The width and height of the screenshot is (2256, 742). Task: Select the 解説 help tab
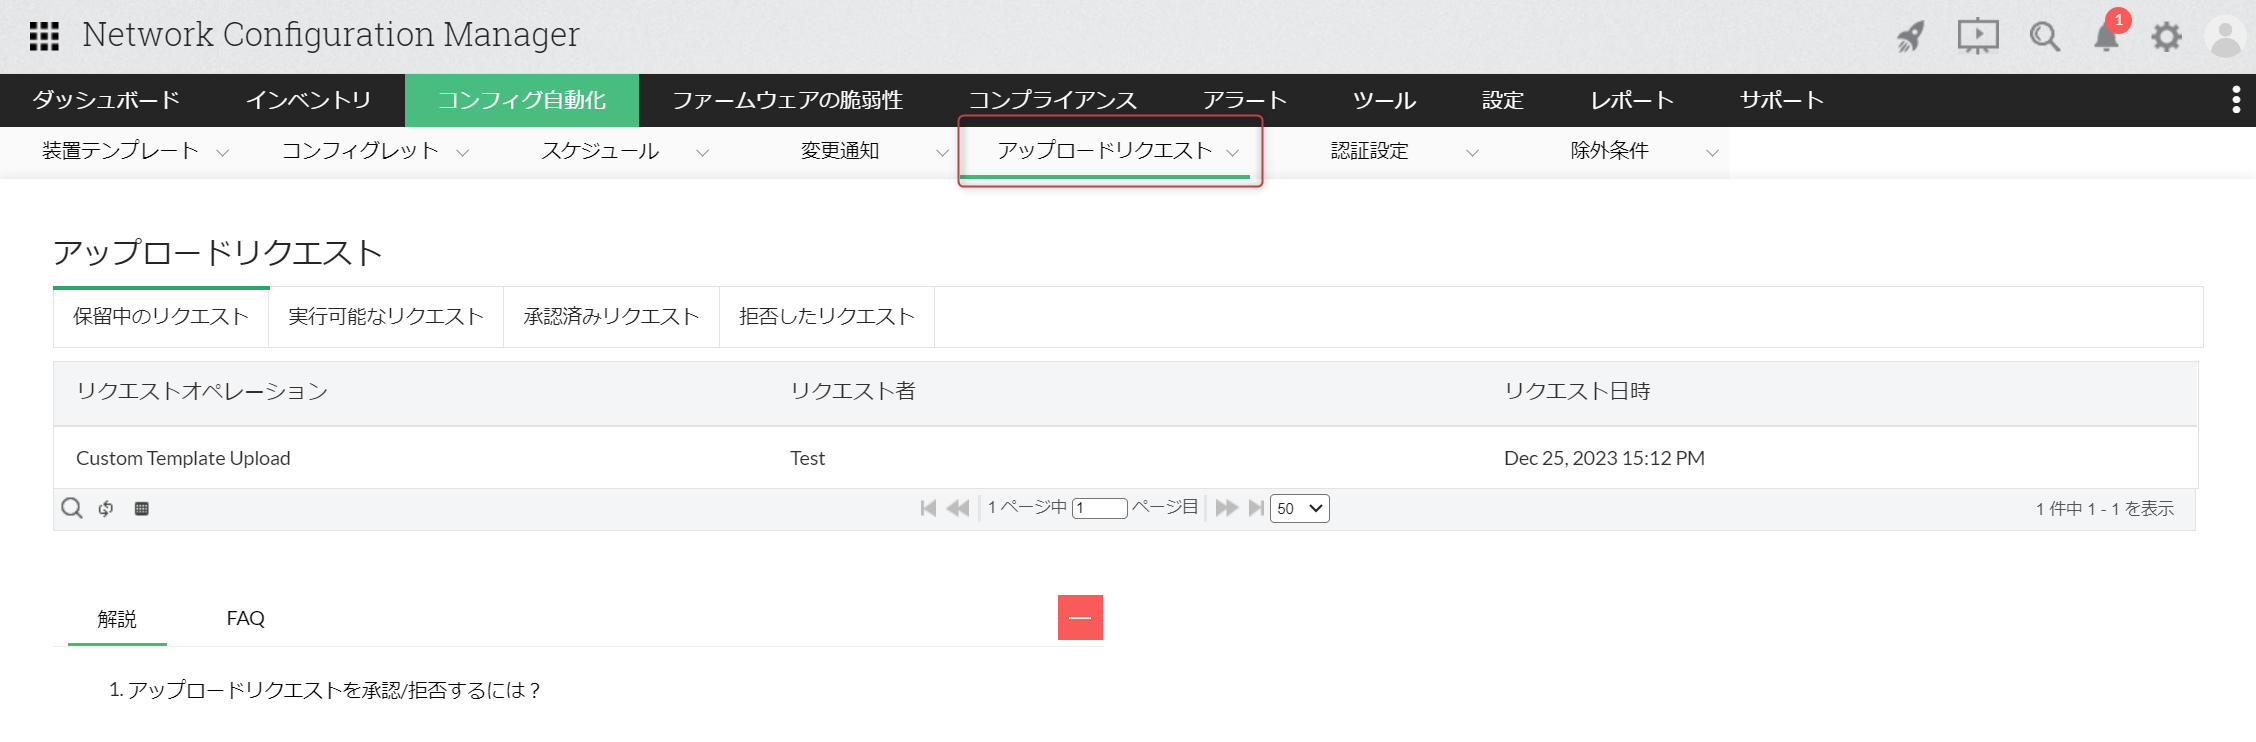click(117, 619)
